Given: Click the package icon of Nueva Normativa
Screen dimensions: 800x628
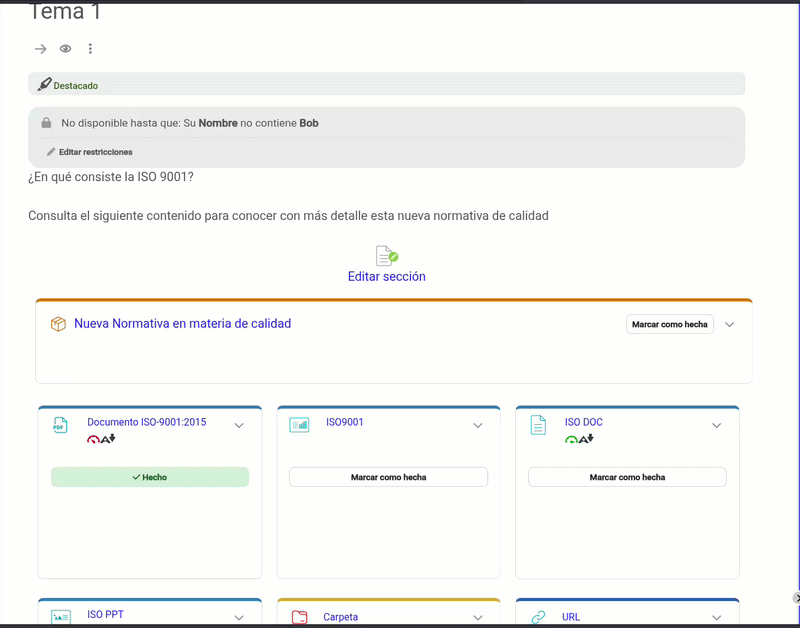Looking at the screenshot, I should point(58,324).
